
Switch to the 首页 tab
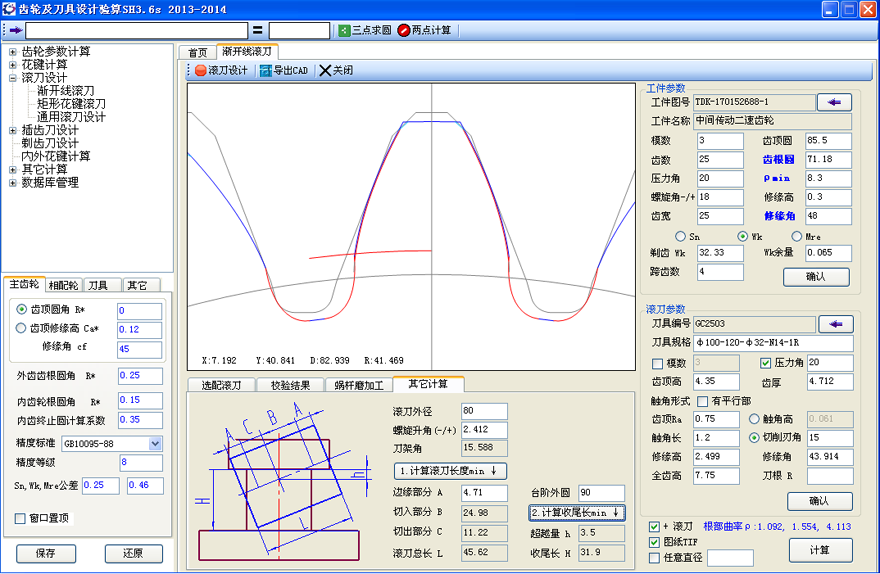pyautogui.click(x=198, y=52)
